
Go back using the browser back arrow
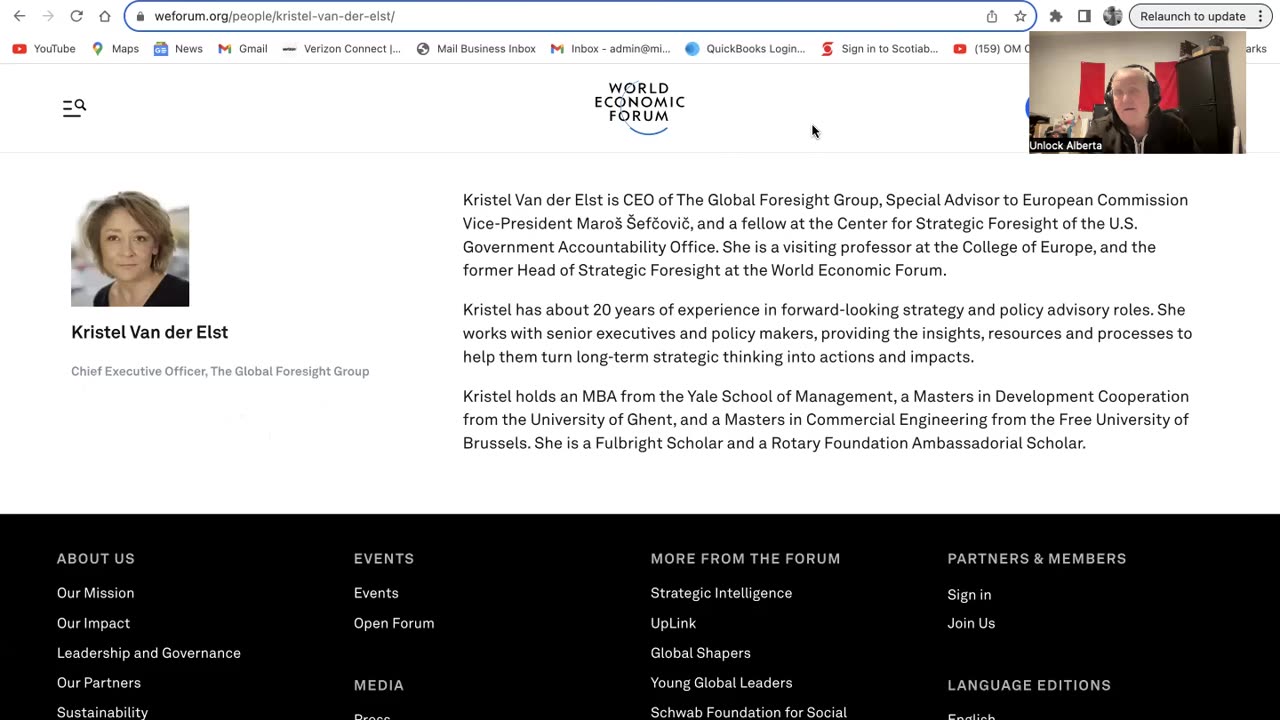click(19, 16)
